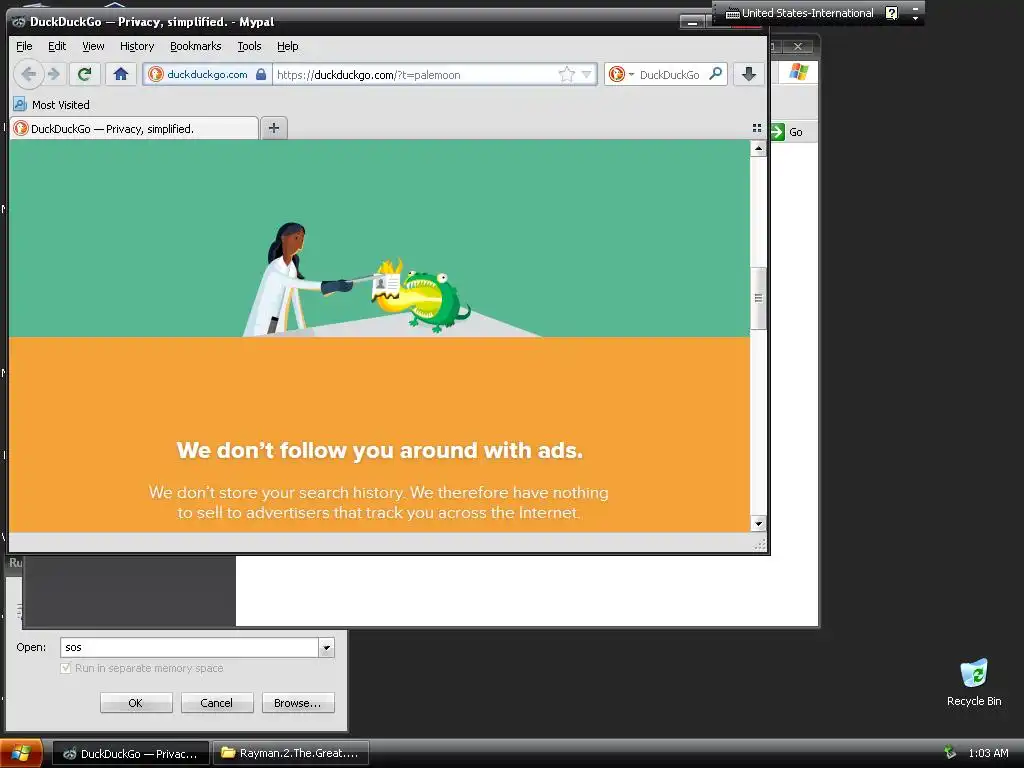Viewport: 1024px width, 768px height.
Task: Open the Downloads arrow button
Action: click(x=749, y=74)
